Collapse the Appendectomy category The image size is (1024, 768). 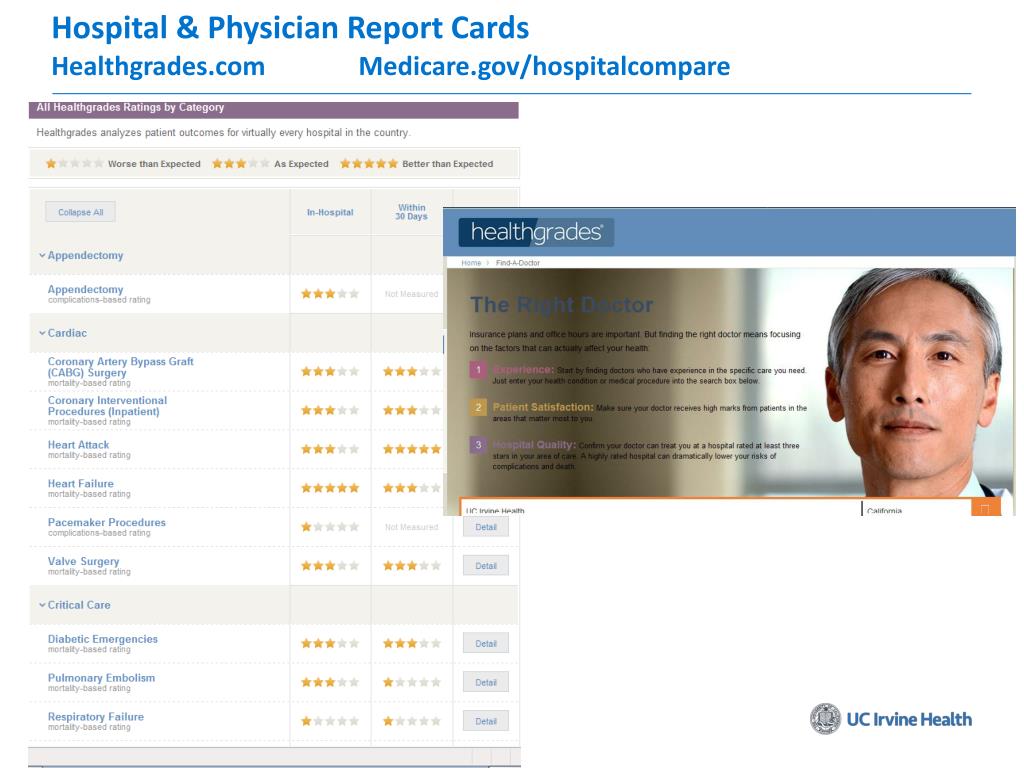pyautogui.click(x=81, y=255)
